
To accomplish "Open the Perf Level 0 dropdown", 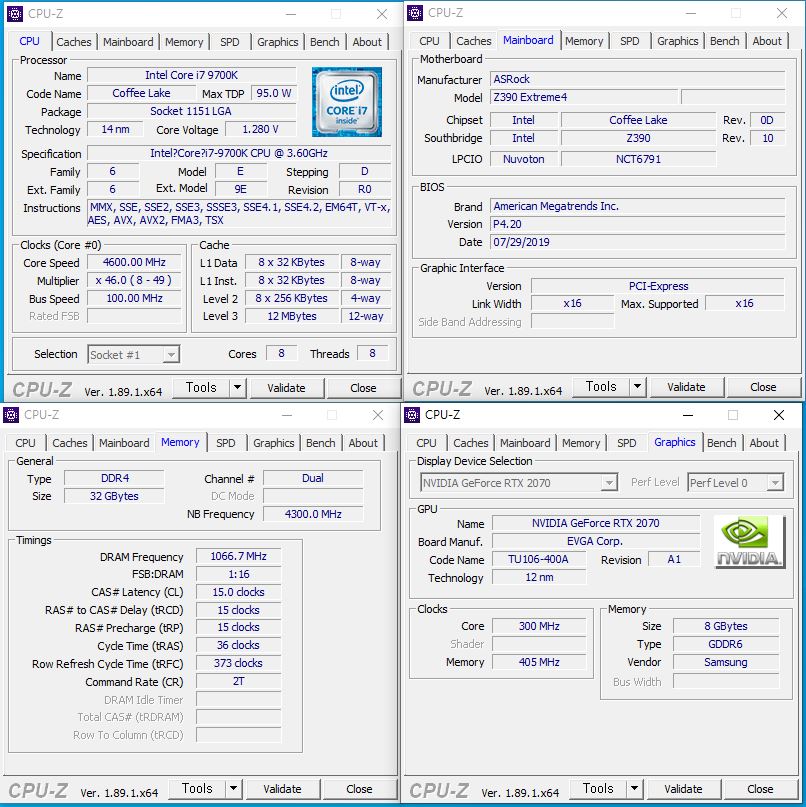I will [x=774, y=483].
